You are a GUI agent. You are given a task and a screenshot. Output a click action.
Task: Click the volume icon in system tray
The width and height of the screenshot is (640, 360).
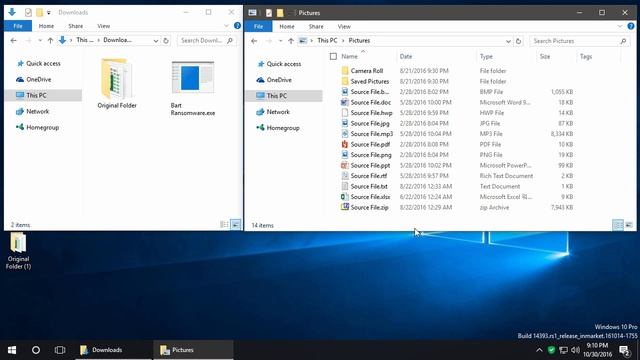coord(576,350)
